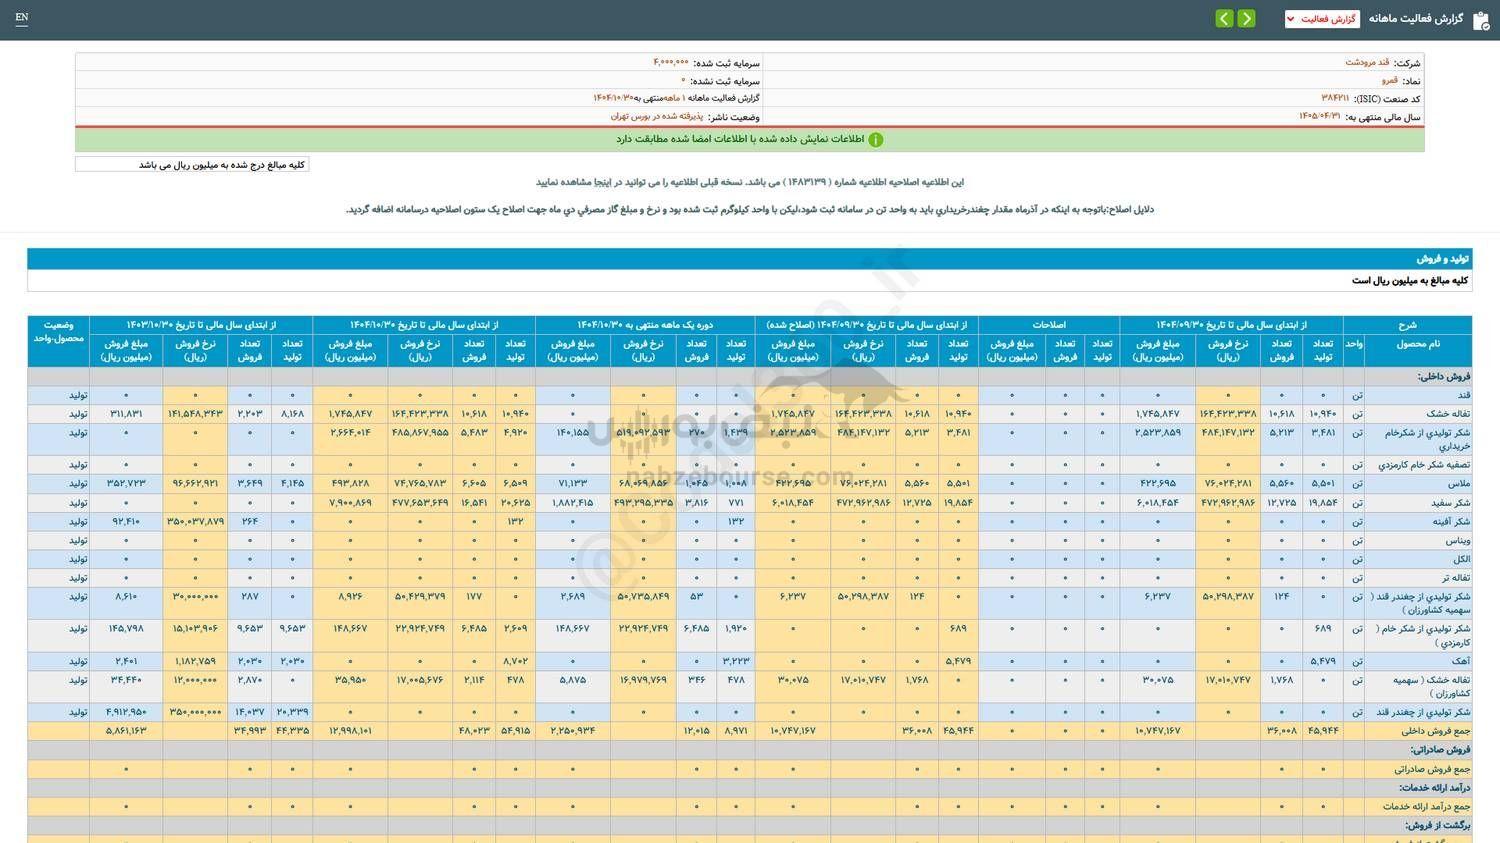Click the شرح column header

pos(1407,325)
